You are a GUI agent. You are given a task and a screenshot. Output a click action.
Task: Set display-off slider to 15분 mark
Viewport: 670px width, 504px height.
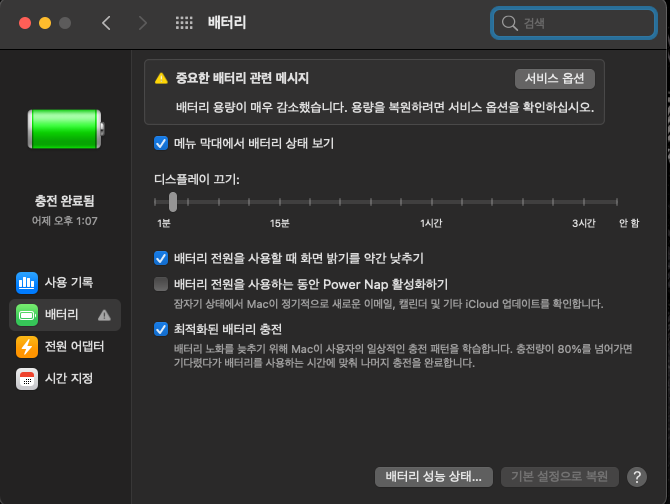[x=280, y=202]
